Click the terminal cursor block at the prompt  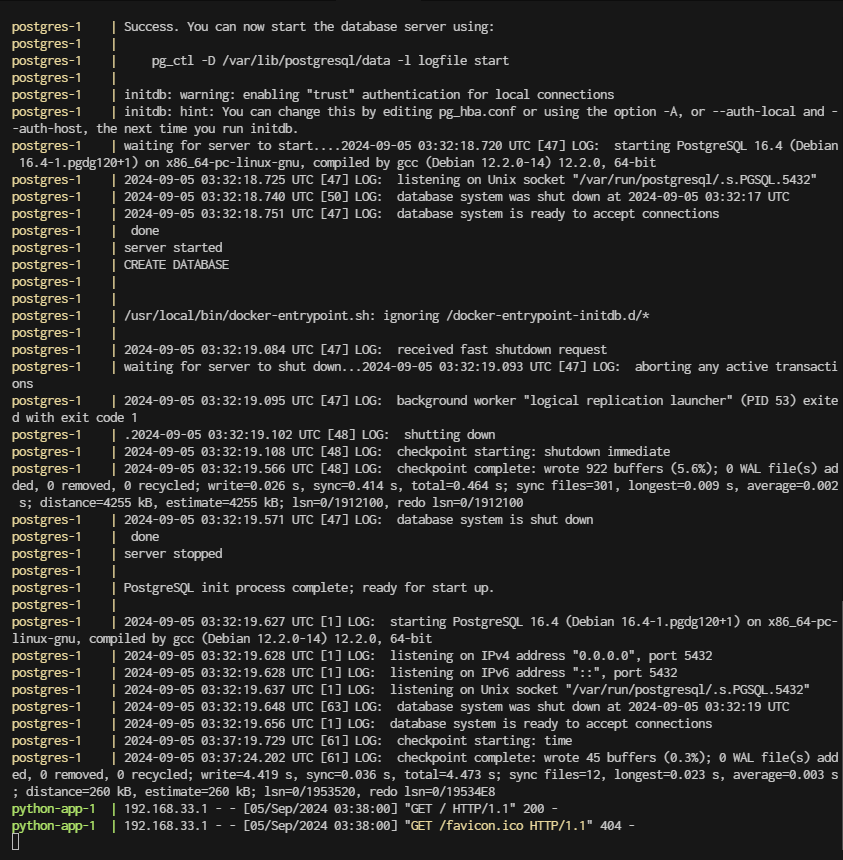[x=16, y=843]
